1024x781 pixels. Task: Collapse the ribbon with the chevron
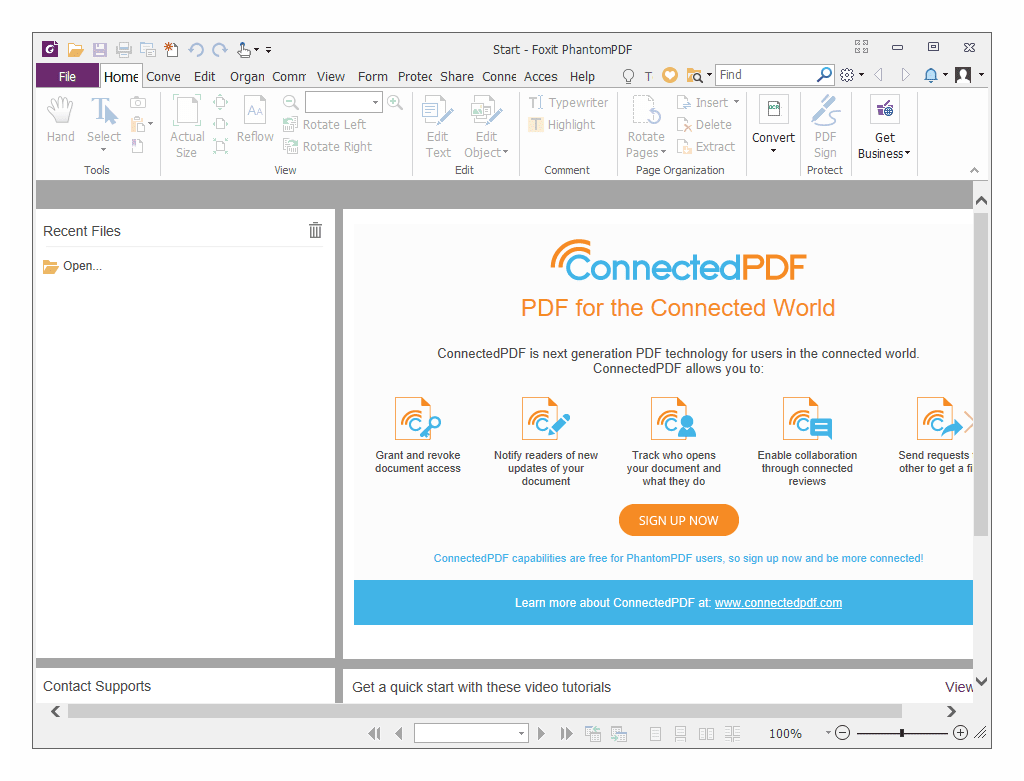pyautogui.click(x=974, y=170)
